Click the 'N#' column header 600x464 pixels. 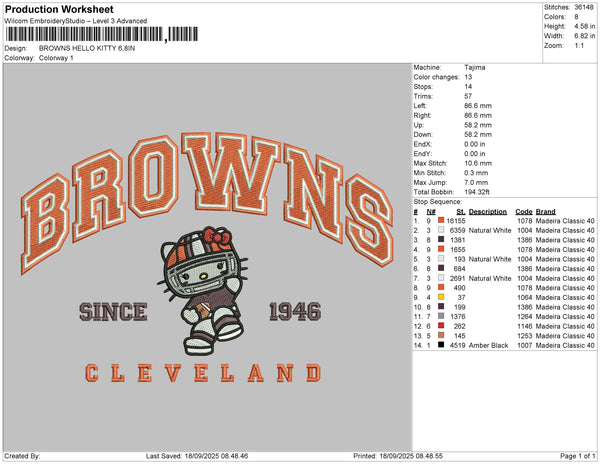431,212
